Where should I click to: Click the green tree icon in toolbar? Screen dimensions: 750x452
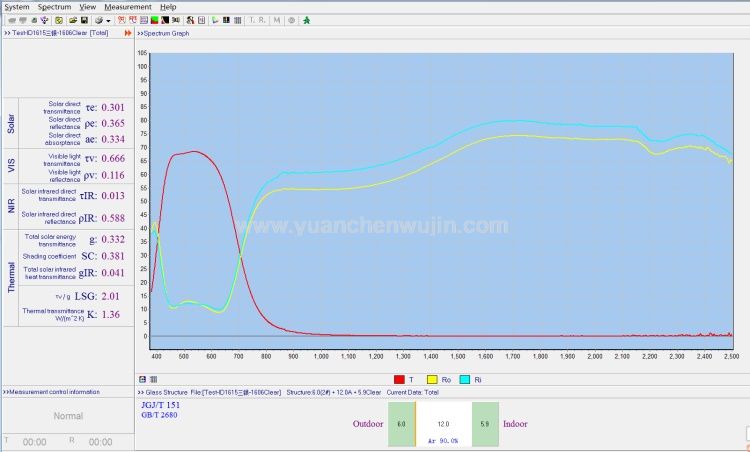point(306,19)
